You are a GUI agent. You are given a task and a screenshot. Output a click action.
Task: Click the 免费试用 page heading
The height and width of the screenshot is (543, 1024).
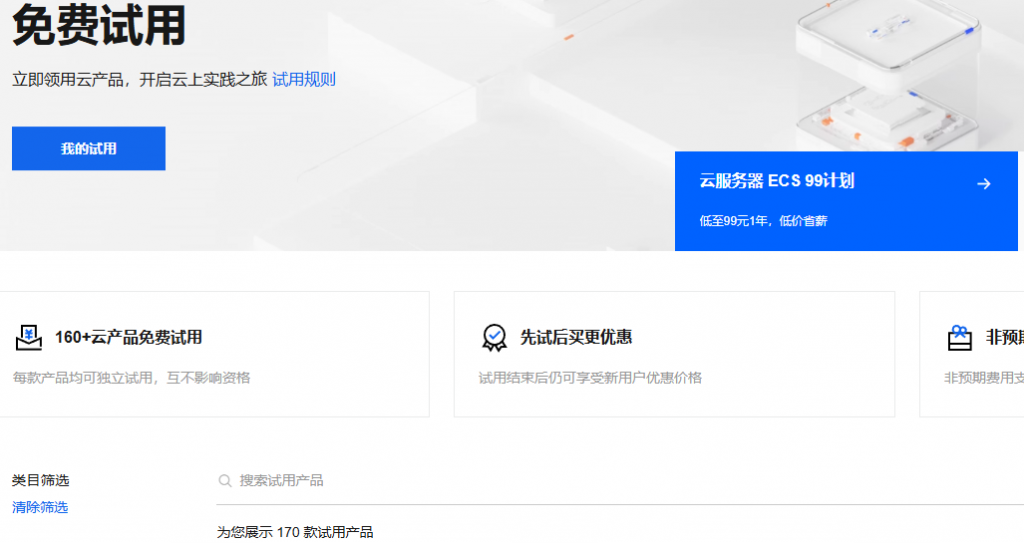[x=98, y=26]
